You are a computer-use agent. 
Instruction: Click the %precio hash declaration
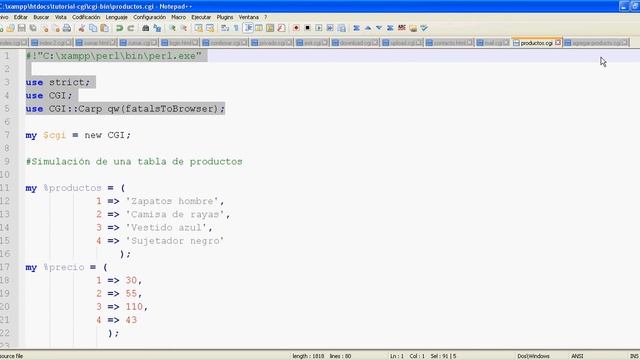[x=66, y=267]
